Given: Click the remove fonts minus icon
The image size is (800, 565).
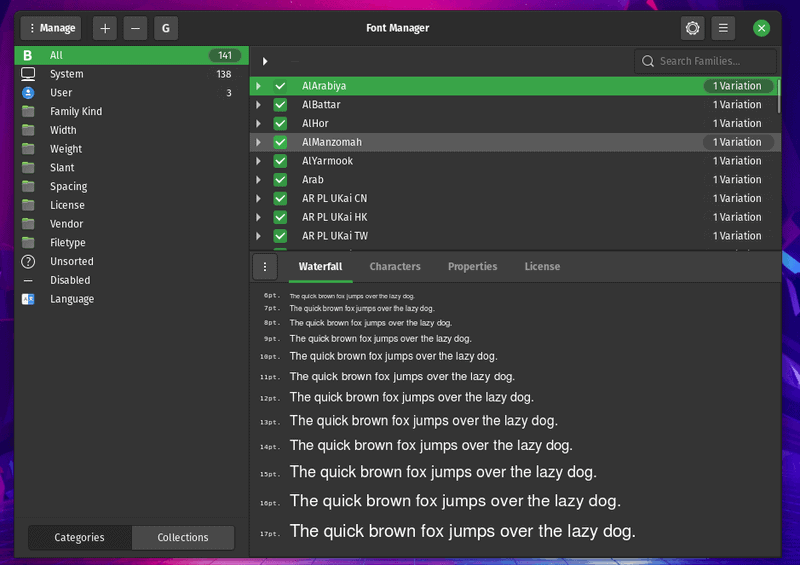Looking at the screenshot, I should tap(136, 28).
